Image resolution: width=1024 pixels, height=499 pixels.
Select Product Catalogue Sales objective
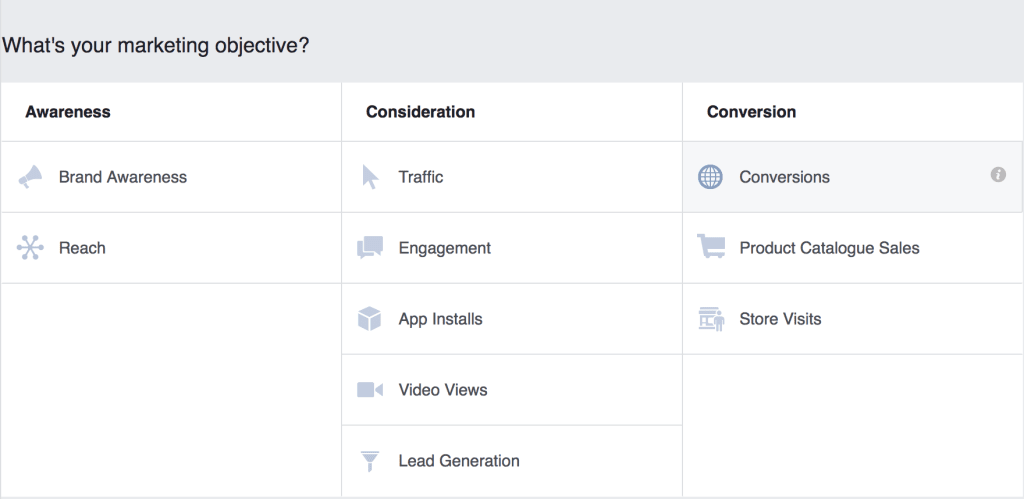pos(853,248)
